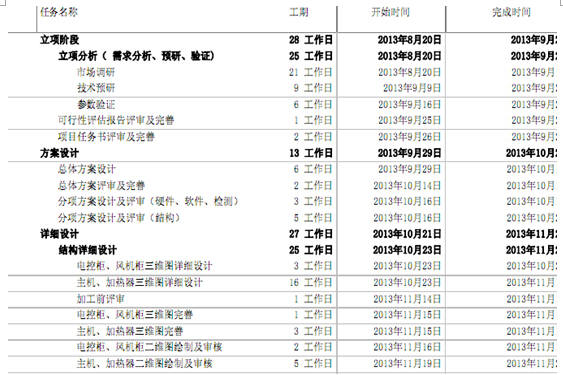The width and height of the screenshot is (563, 375).
Task: Click task 电控柜、风机柜三维图详细设计
Action: (144, 266)
